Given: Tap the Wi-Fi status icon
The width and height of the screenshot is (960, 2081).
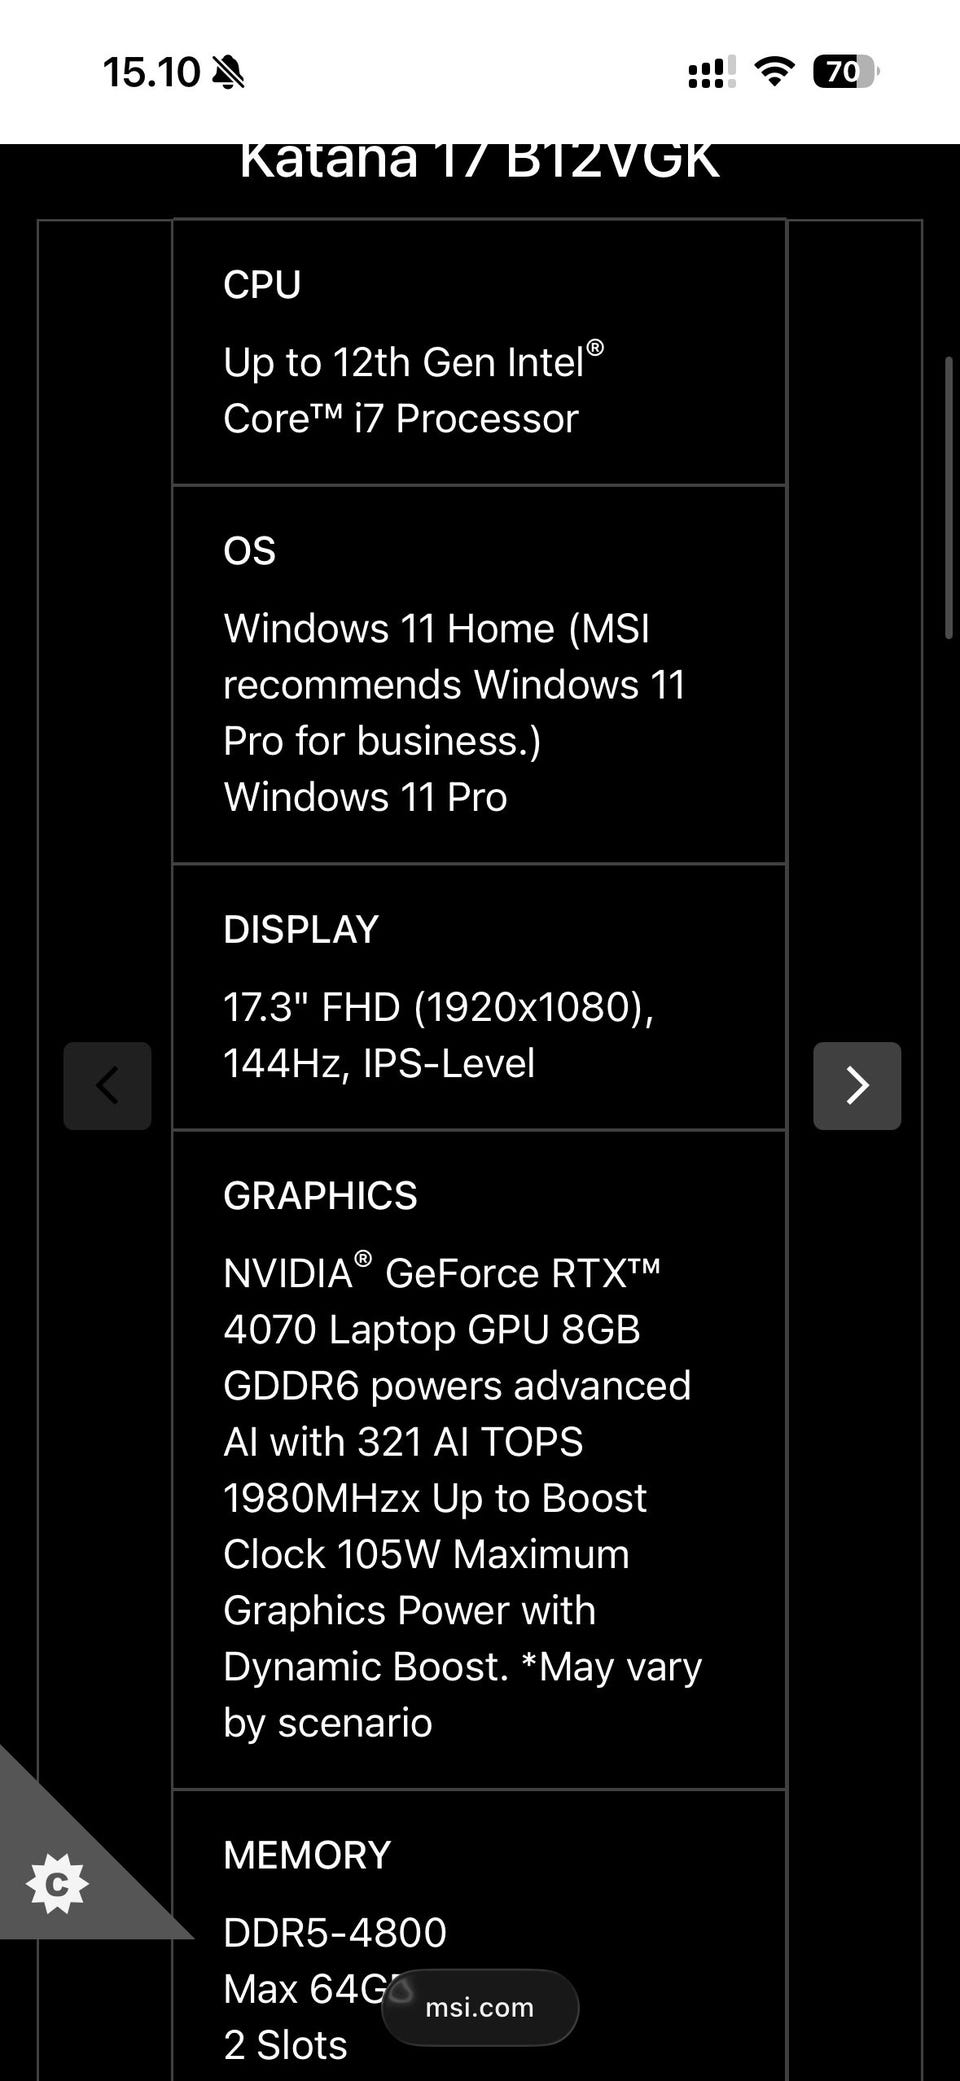Looking at the screenshot, I should tap(773, 72).
